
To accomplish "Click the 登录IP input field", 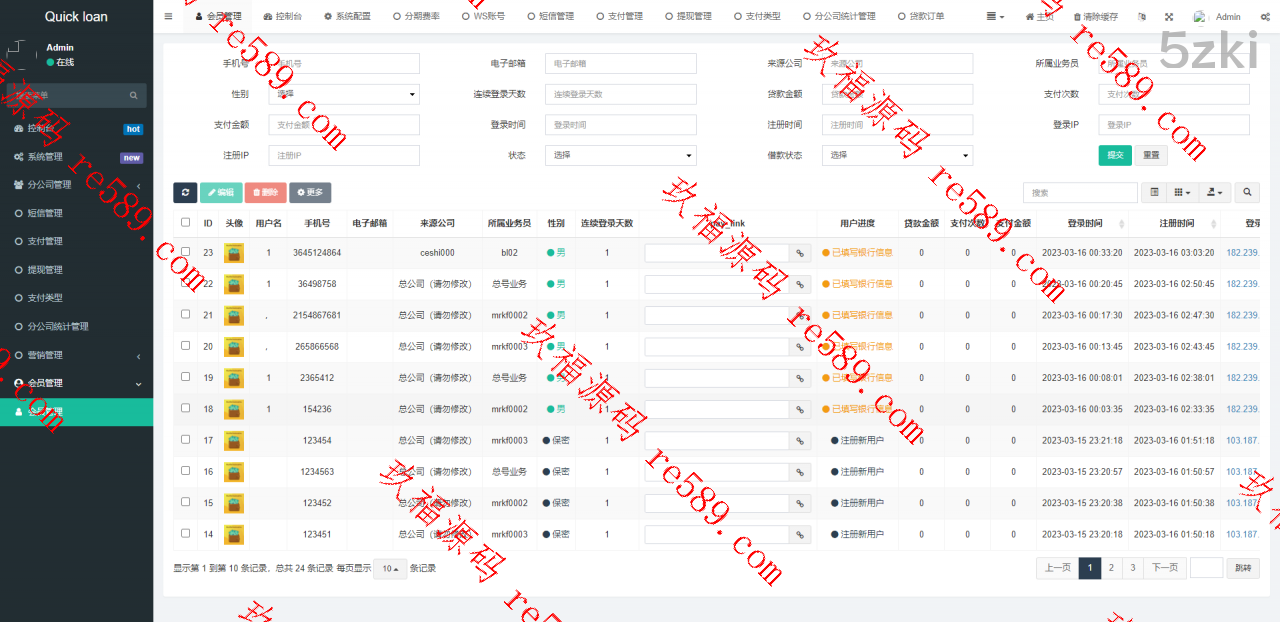I will (1173, 125).
